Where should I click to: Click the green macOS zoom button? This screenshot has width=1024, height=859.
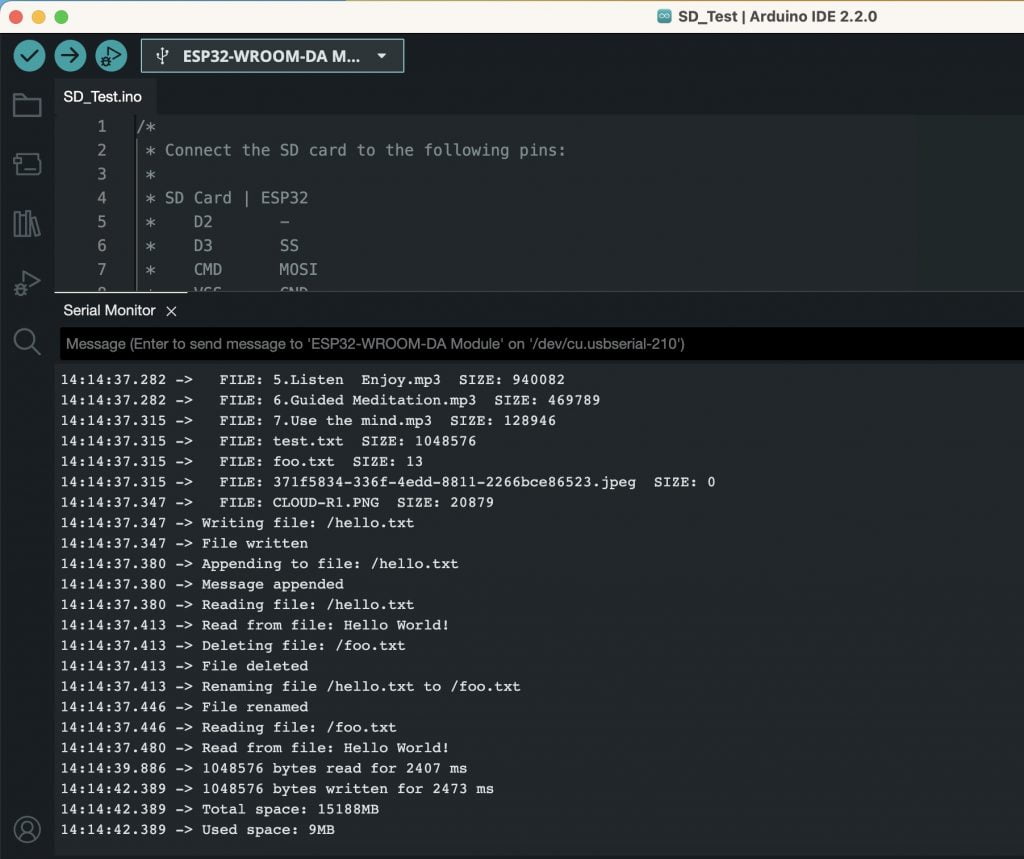pyautogui.click(x=61, y=17)
